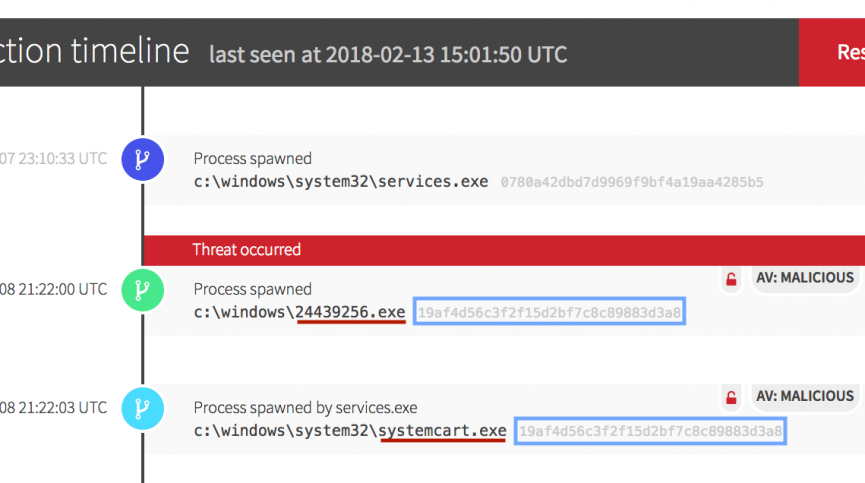Click the cyan process icon for systemcart.exe

click(142, 408)
